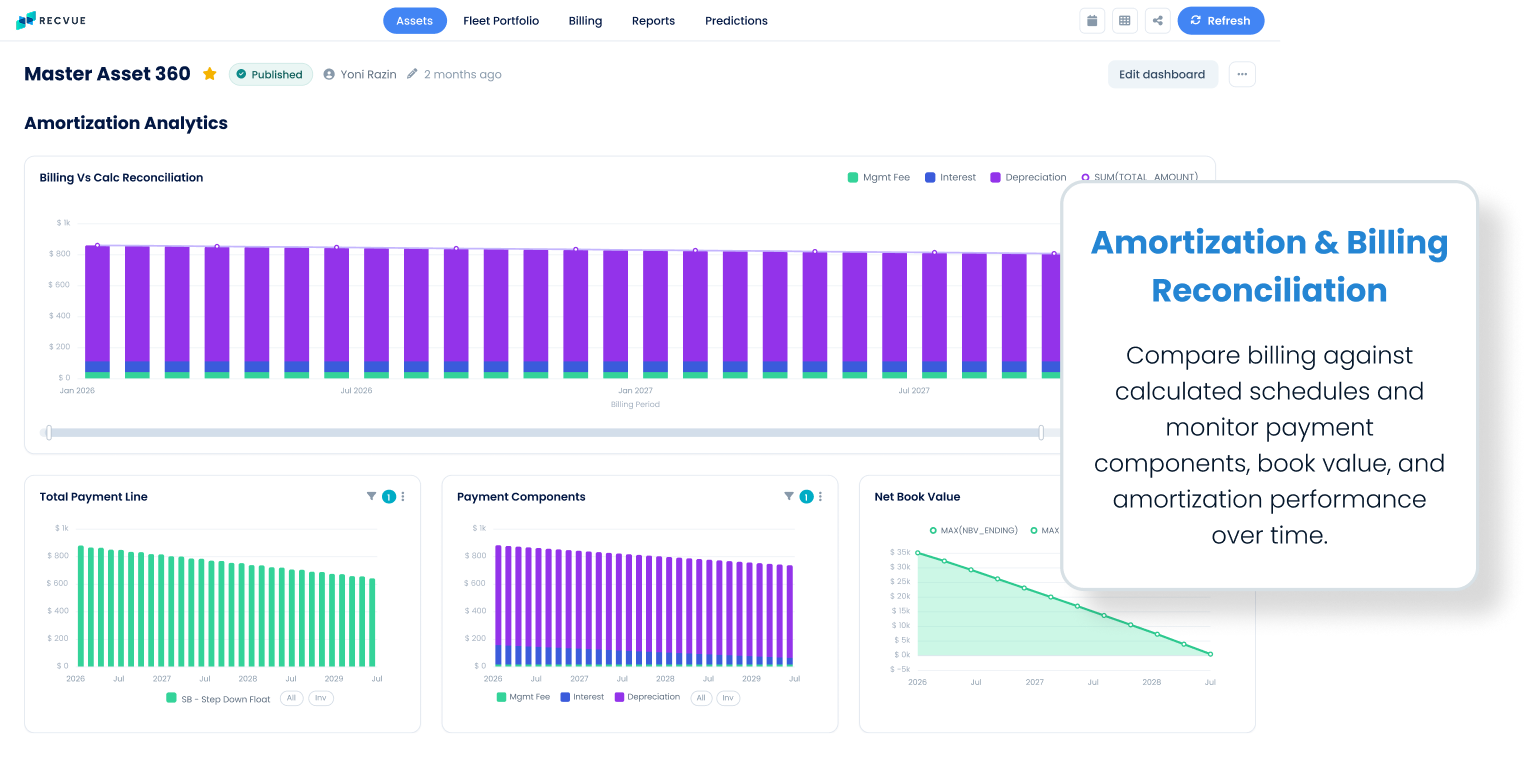The image size is (1528, 772).
Task: Click the user avatar icon beside Yoni Razin
Action: [329, 74]
